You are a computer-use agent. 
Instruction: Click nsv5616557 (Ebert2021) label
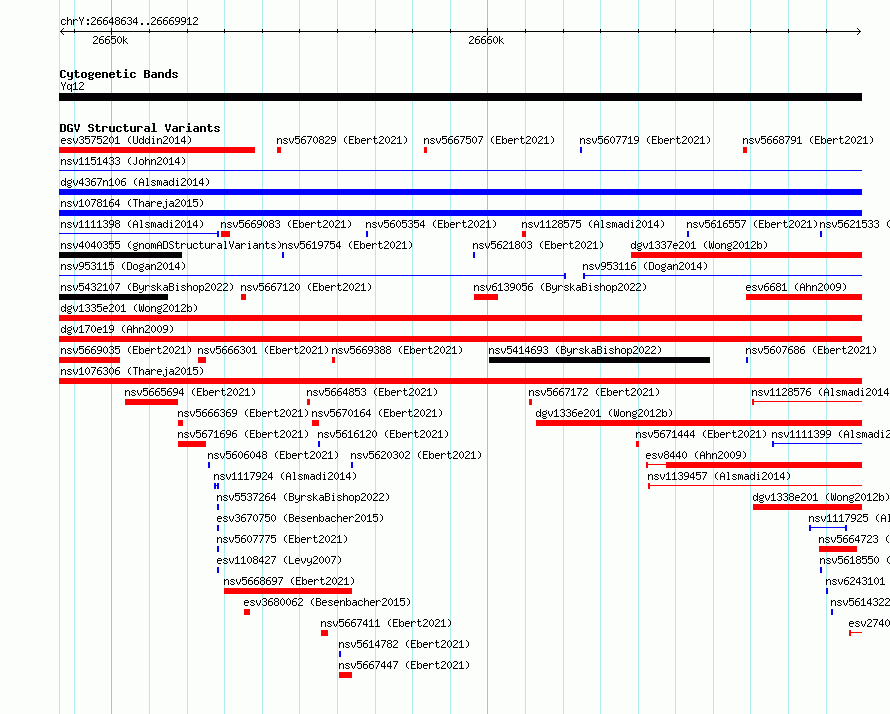point(752,224)
